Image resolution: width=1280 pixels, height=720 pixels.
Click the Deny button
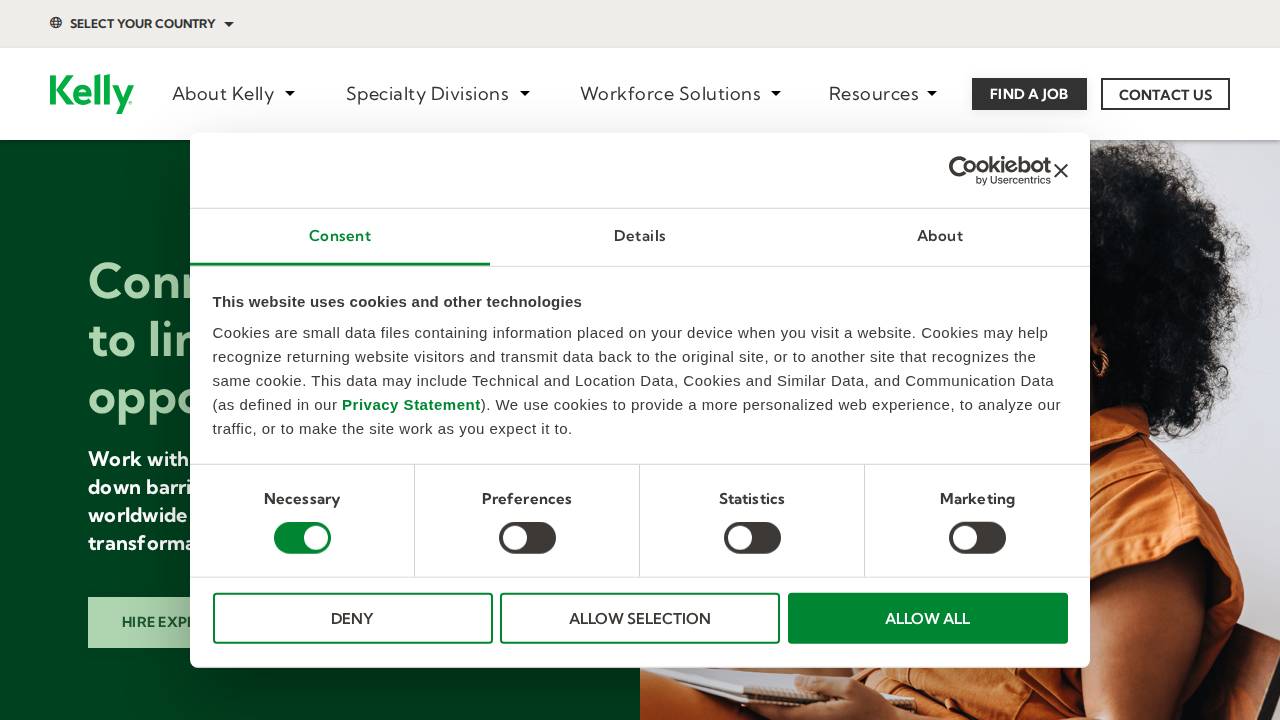352,618
